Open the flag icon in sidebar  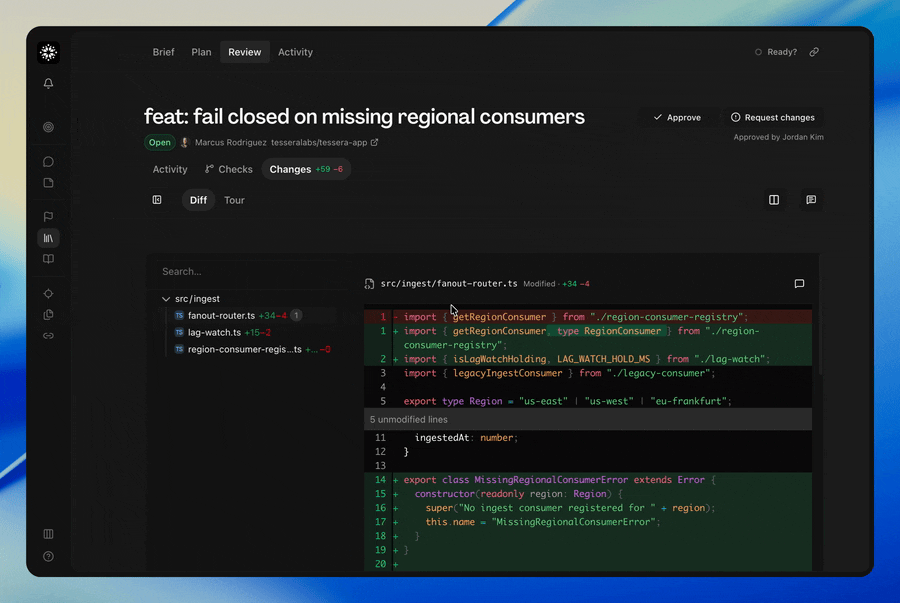(x=48, y=216)
